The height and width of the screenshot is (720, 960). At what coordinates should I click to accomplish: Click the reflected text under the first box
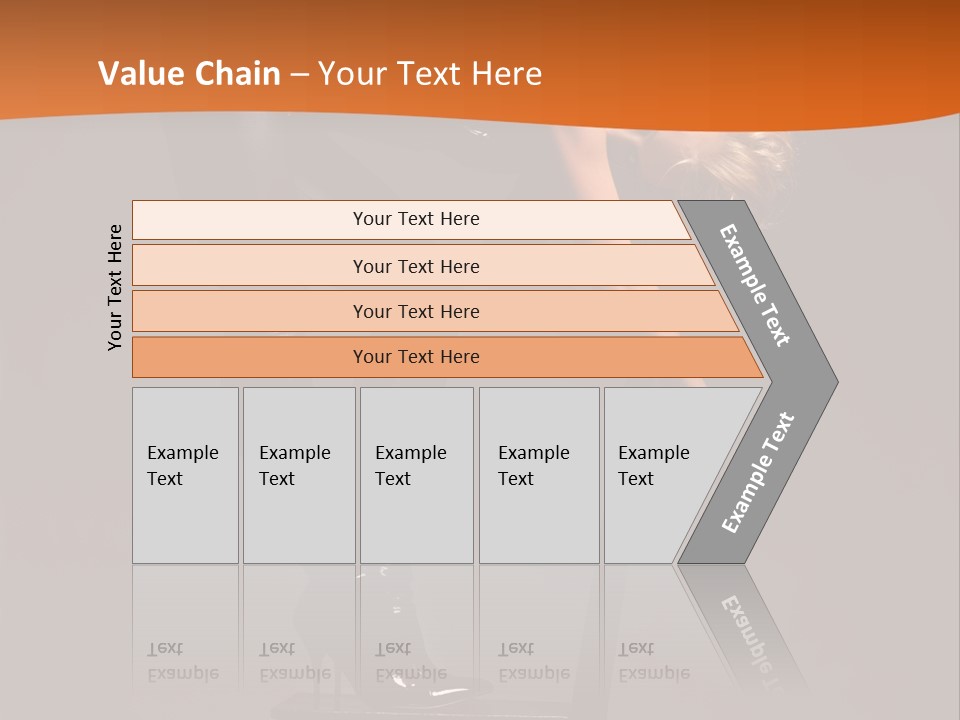click(x=183, y=661)
